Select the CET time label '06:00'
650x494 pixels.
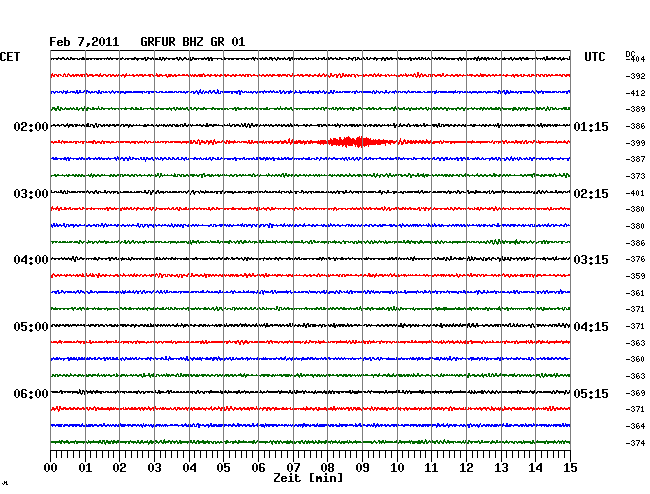point(31,393)
